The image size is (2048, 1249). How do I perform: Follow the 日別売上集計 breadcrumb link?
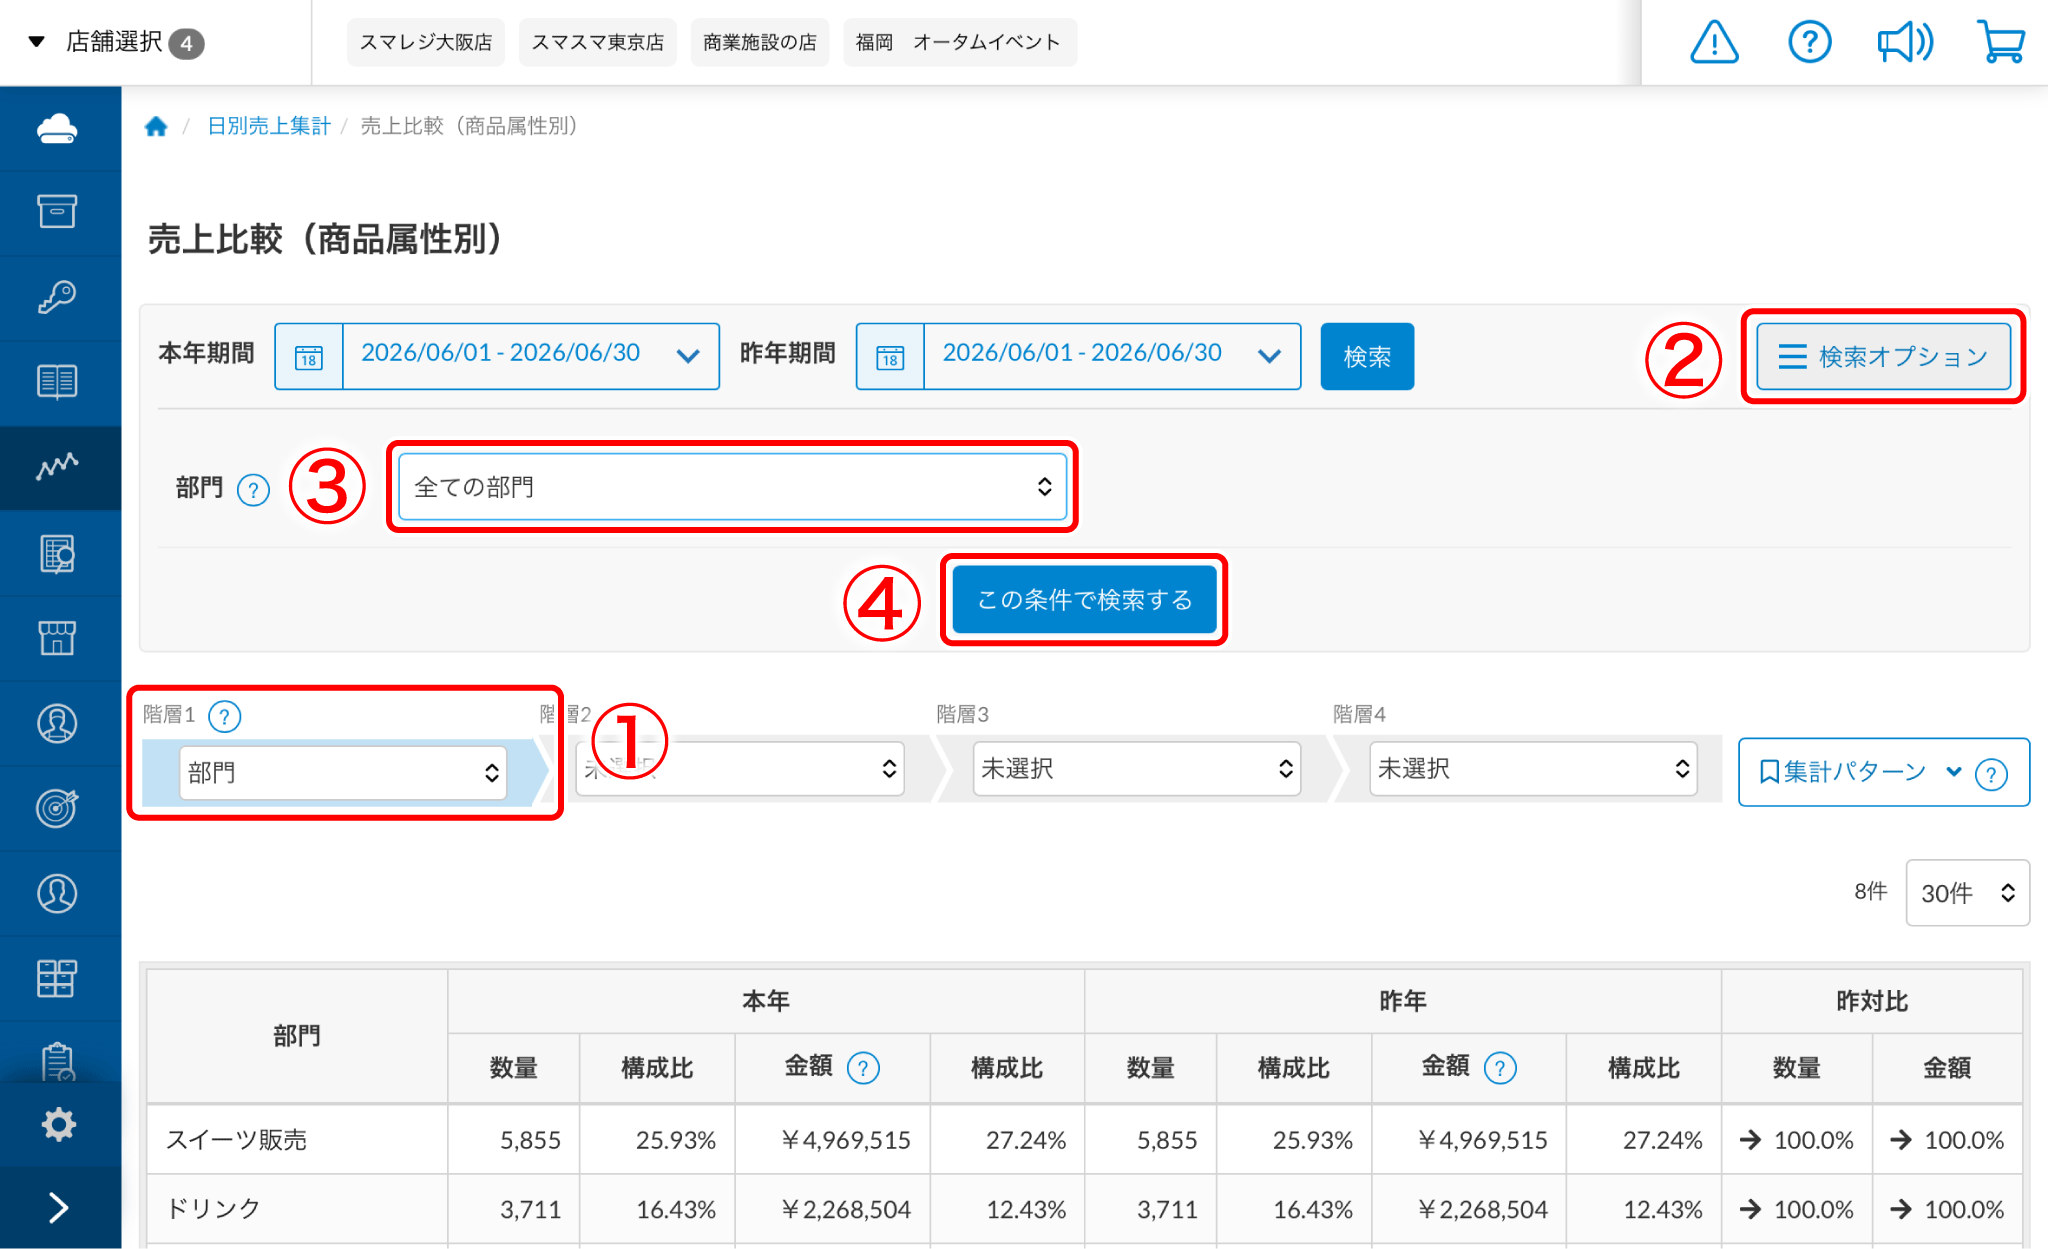269,126
